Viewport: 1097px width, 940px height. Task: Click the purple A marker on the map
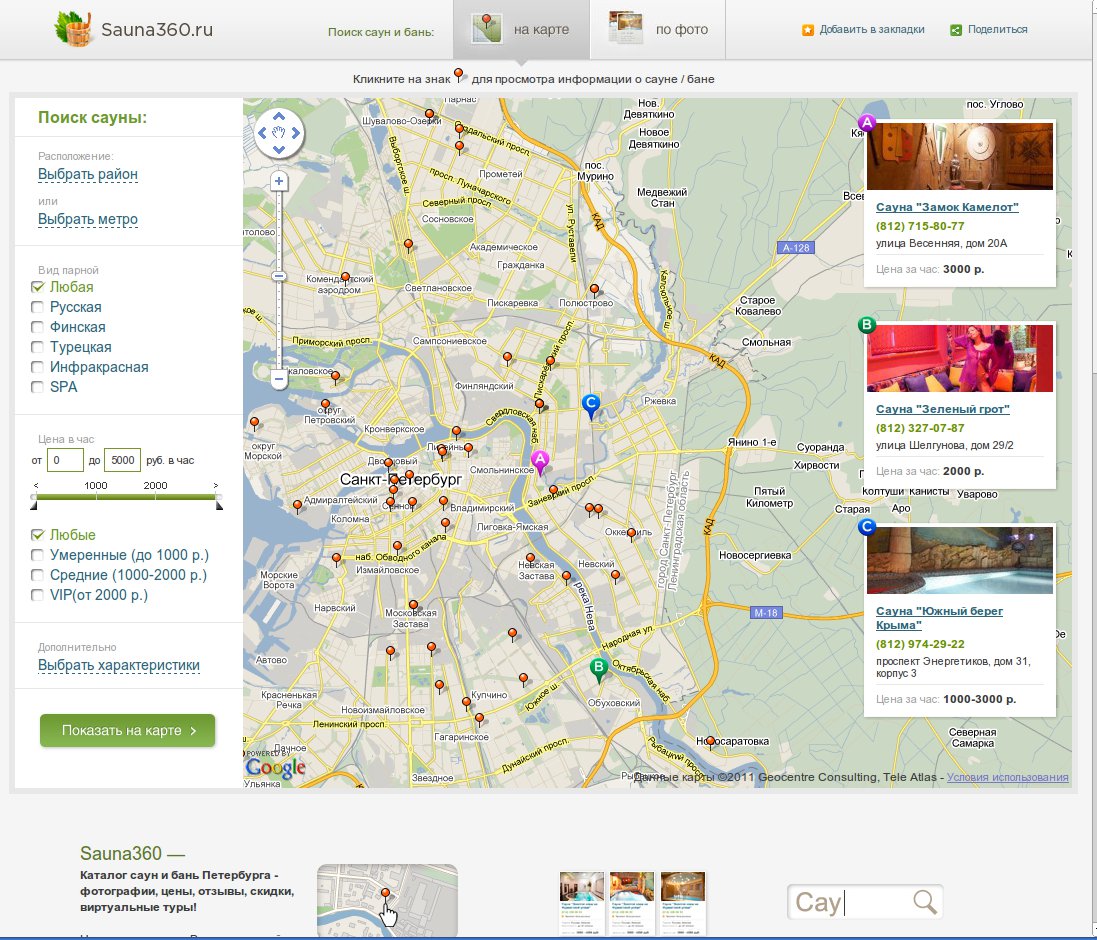coord(539,462)
